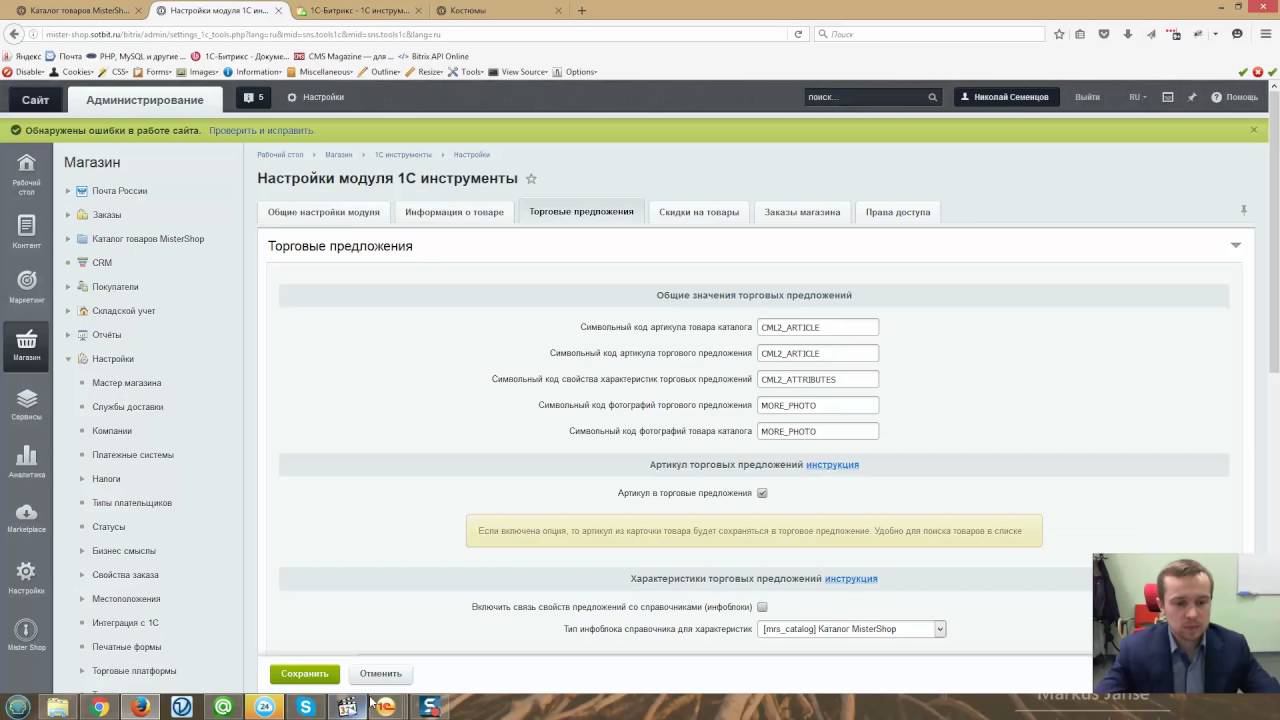Screen dimensions: 1280x720
Task: Open a new browser tab with plus
Action: coord(582,10)
